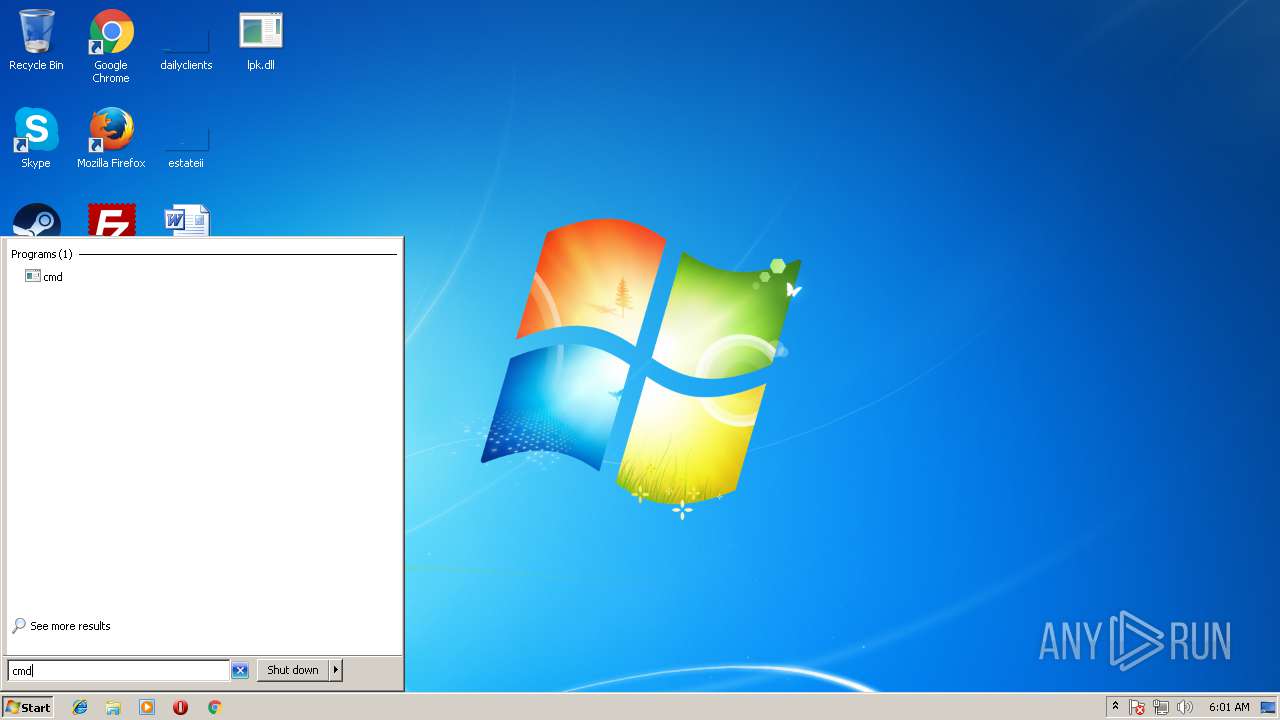Open Opera browser from taskbar
Viewport: 1280px width, 720px height.
180,707
